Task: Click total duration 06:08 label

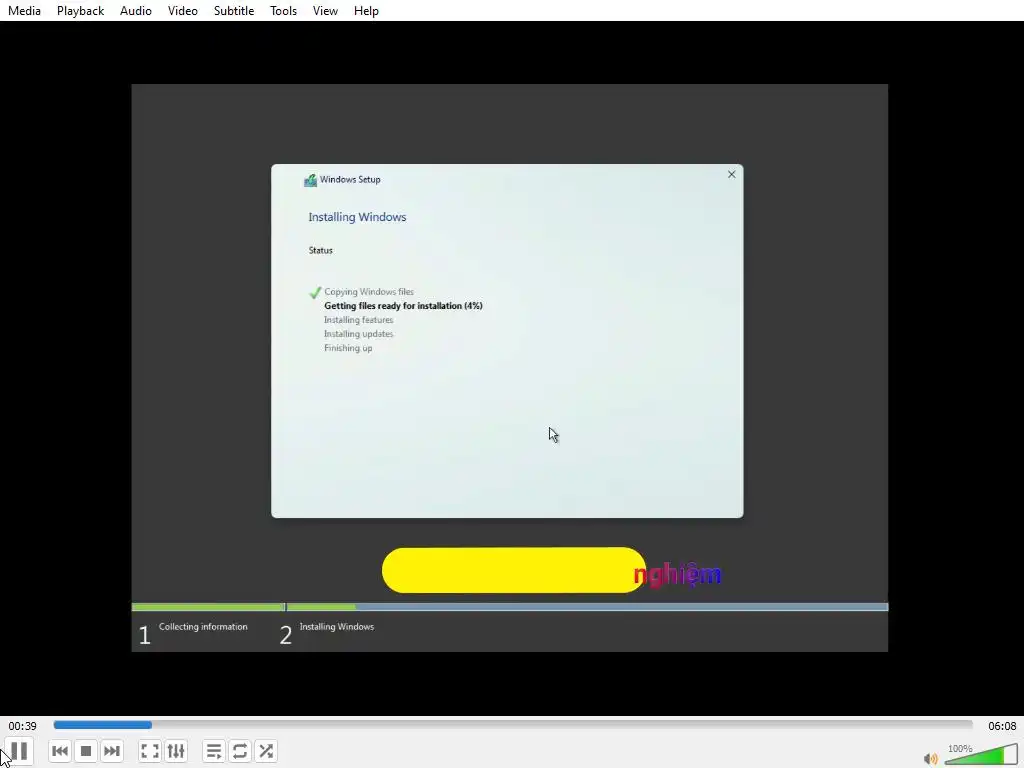Action: [1002, 726]
